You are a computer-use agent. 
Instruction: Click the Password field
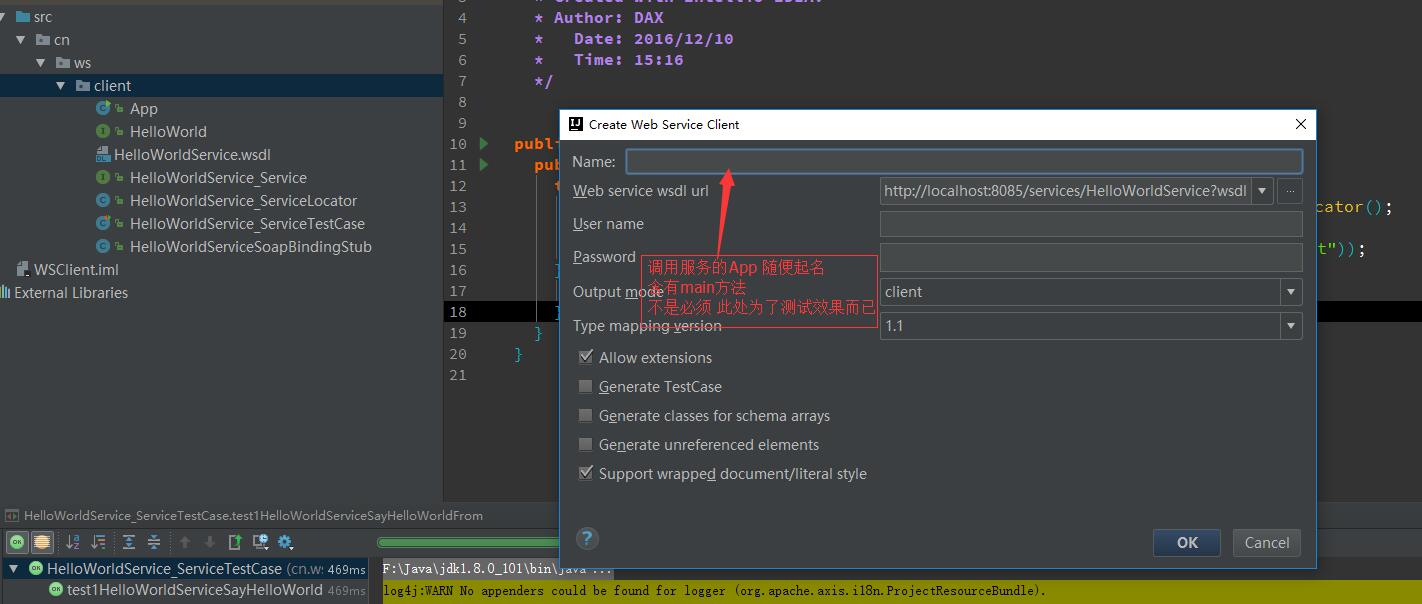point(1091,257)
